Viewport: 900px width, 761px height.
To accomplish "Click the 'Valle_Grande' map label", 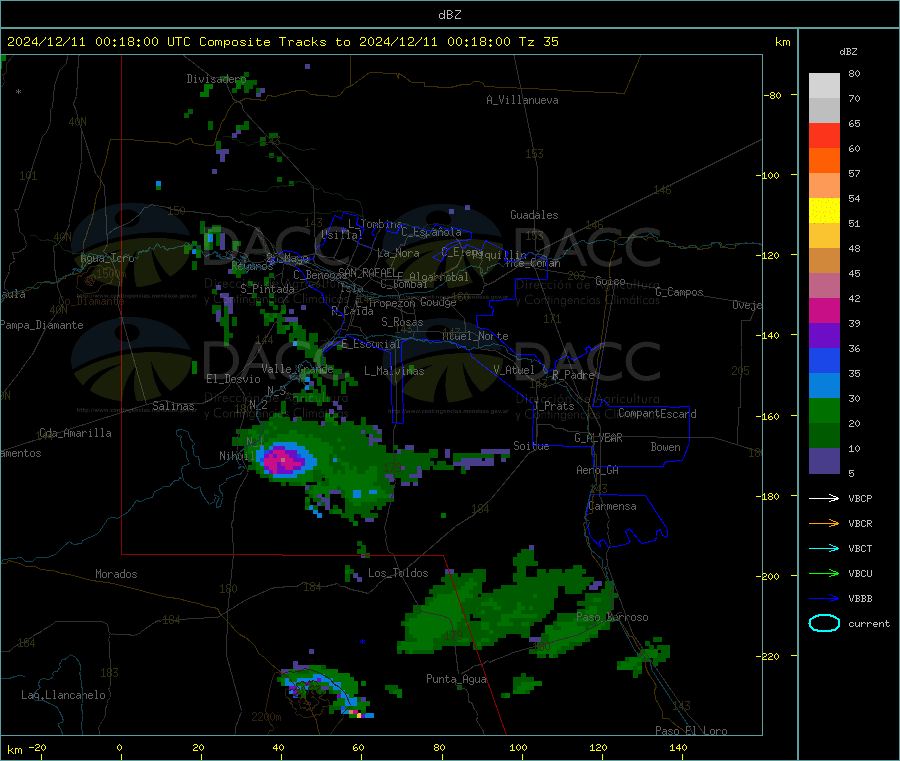I will 297,369.
